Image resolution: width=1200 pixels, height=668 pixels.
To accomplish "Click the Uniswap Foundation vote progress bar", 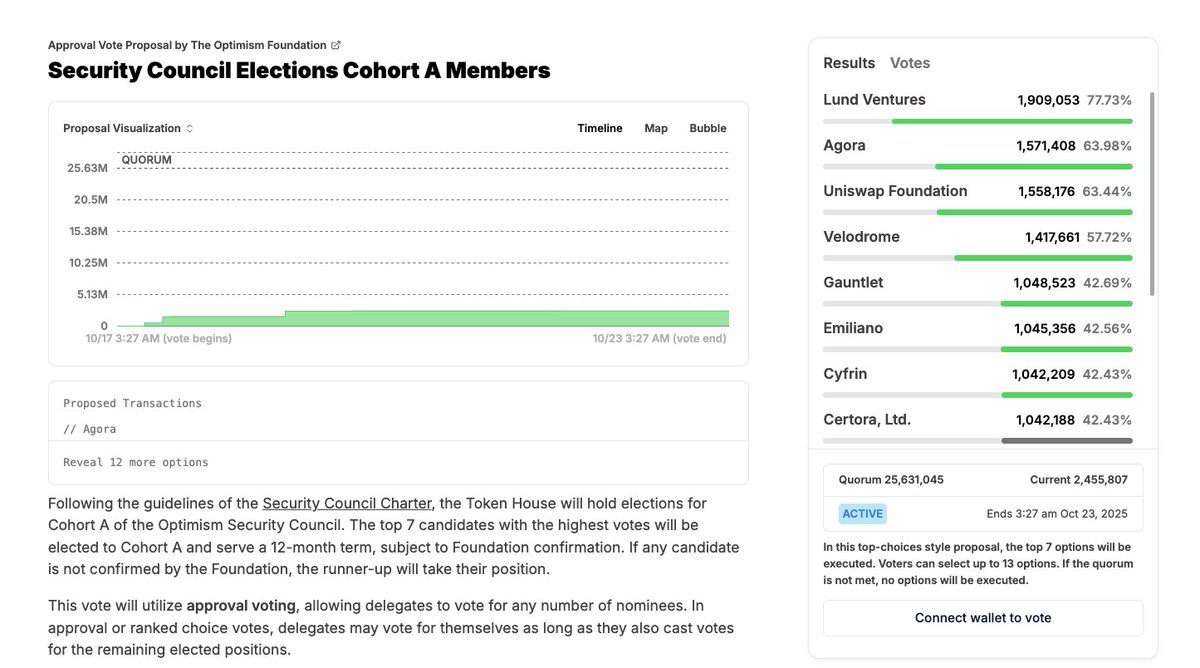I will pos(978,212).
